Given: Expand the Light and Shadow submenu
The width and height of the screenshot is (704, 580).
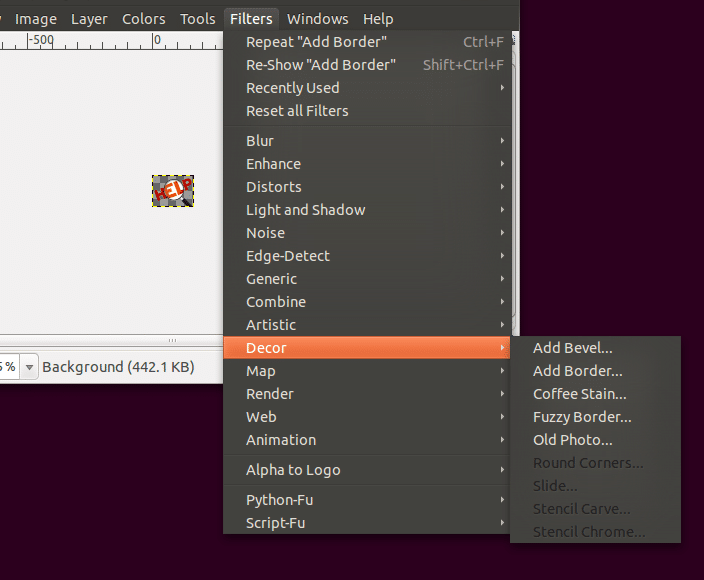Looking at the screenshot, I should click(x=305, y=210).
